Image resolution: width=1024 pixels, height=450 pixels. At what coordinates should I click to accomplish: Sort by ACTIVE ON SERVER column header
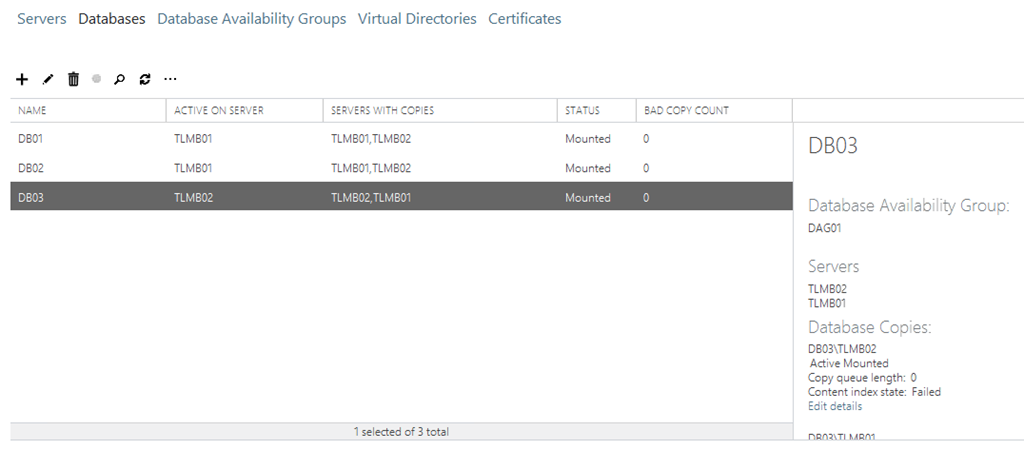click(x=245, y=110)
